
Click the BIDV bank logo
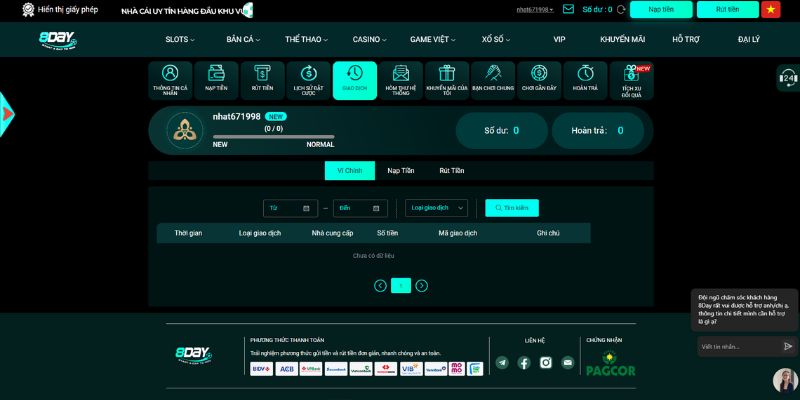point(261,369)
